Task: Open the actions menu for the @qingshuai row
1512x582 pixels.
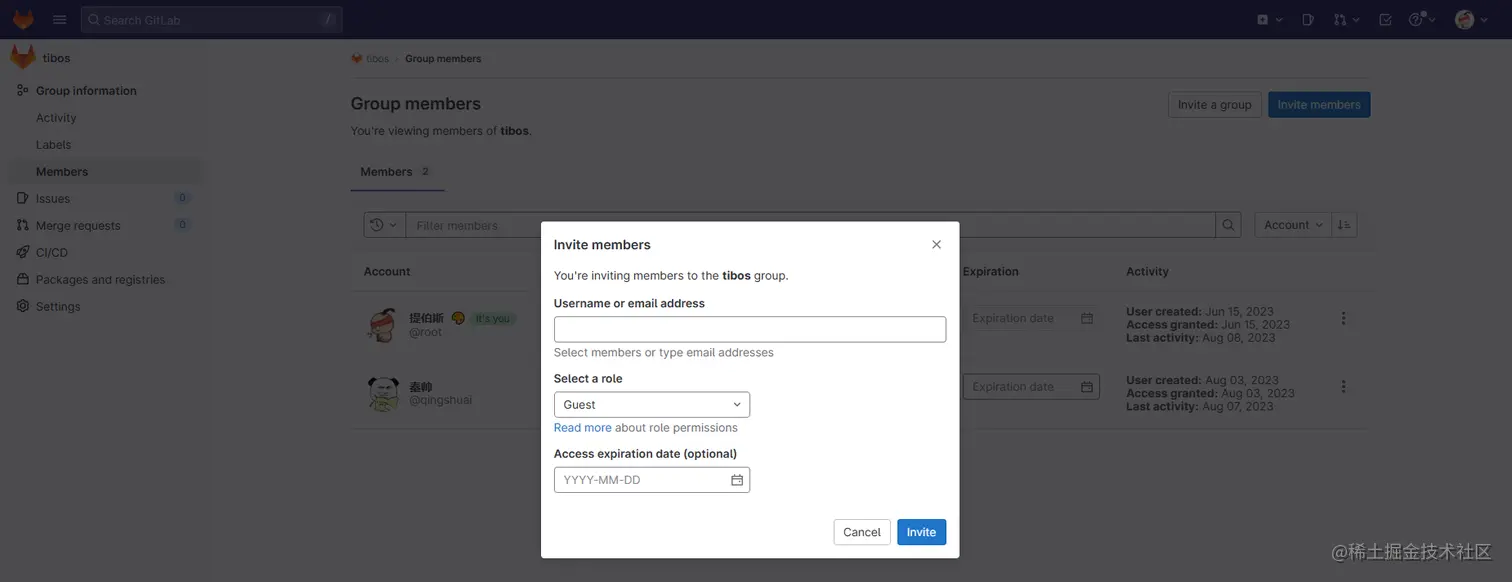Action: pos(1343,386)
